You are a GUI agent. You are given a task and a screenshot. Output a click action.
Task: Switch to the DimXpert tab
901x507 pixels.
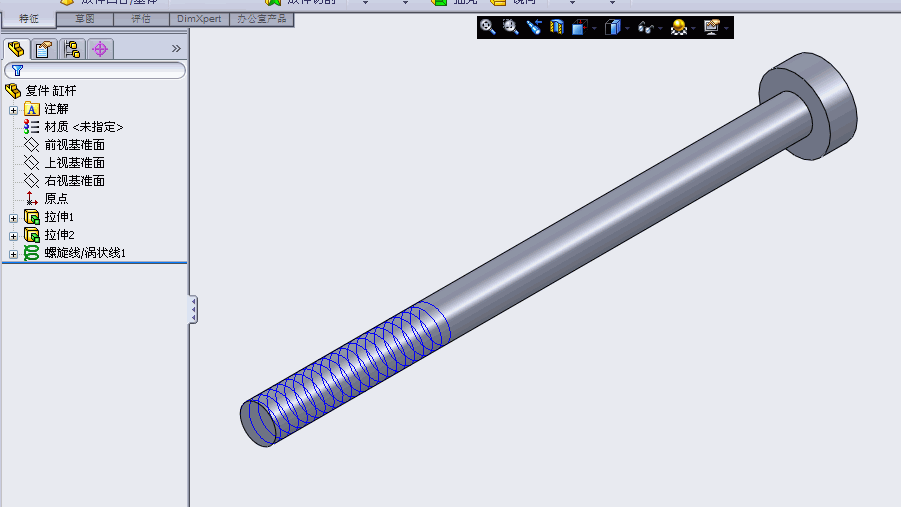pyautogui.click(x=199, y=19)
